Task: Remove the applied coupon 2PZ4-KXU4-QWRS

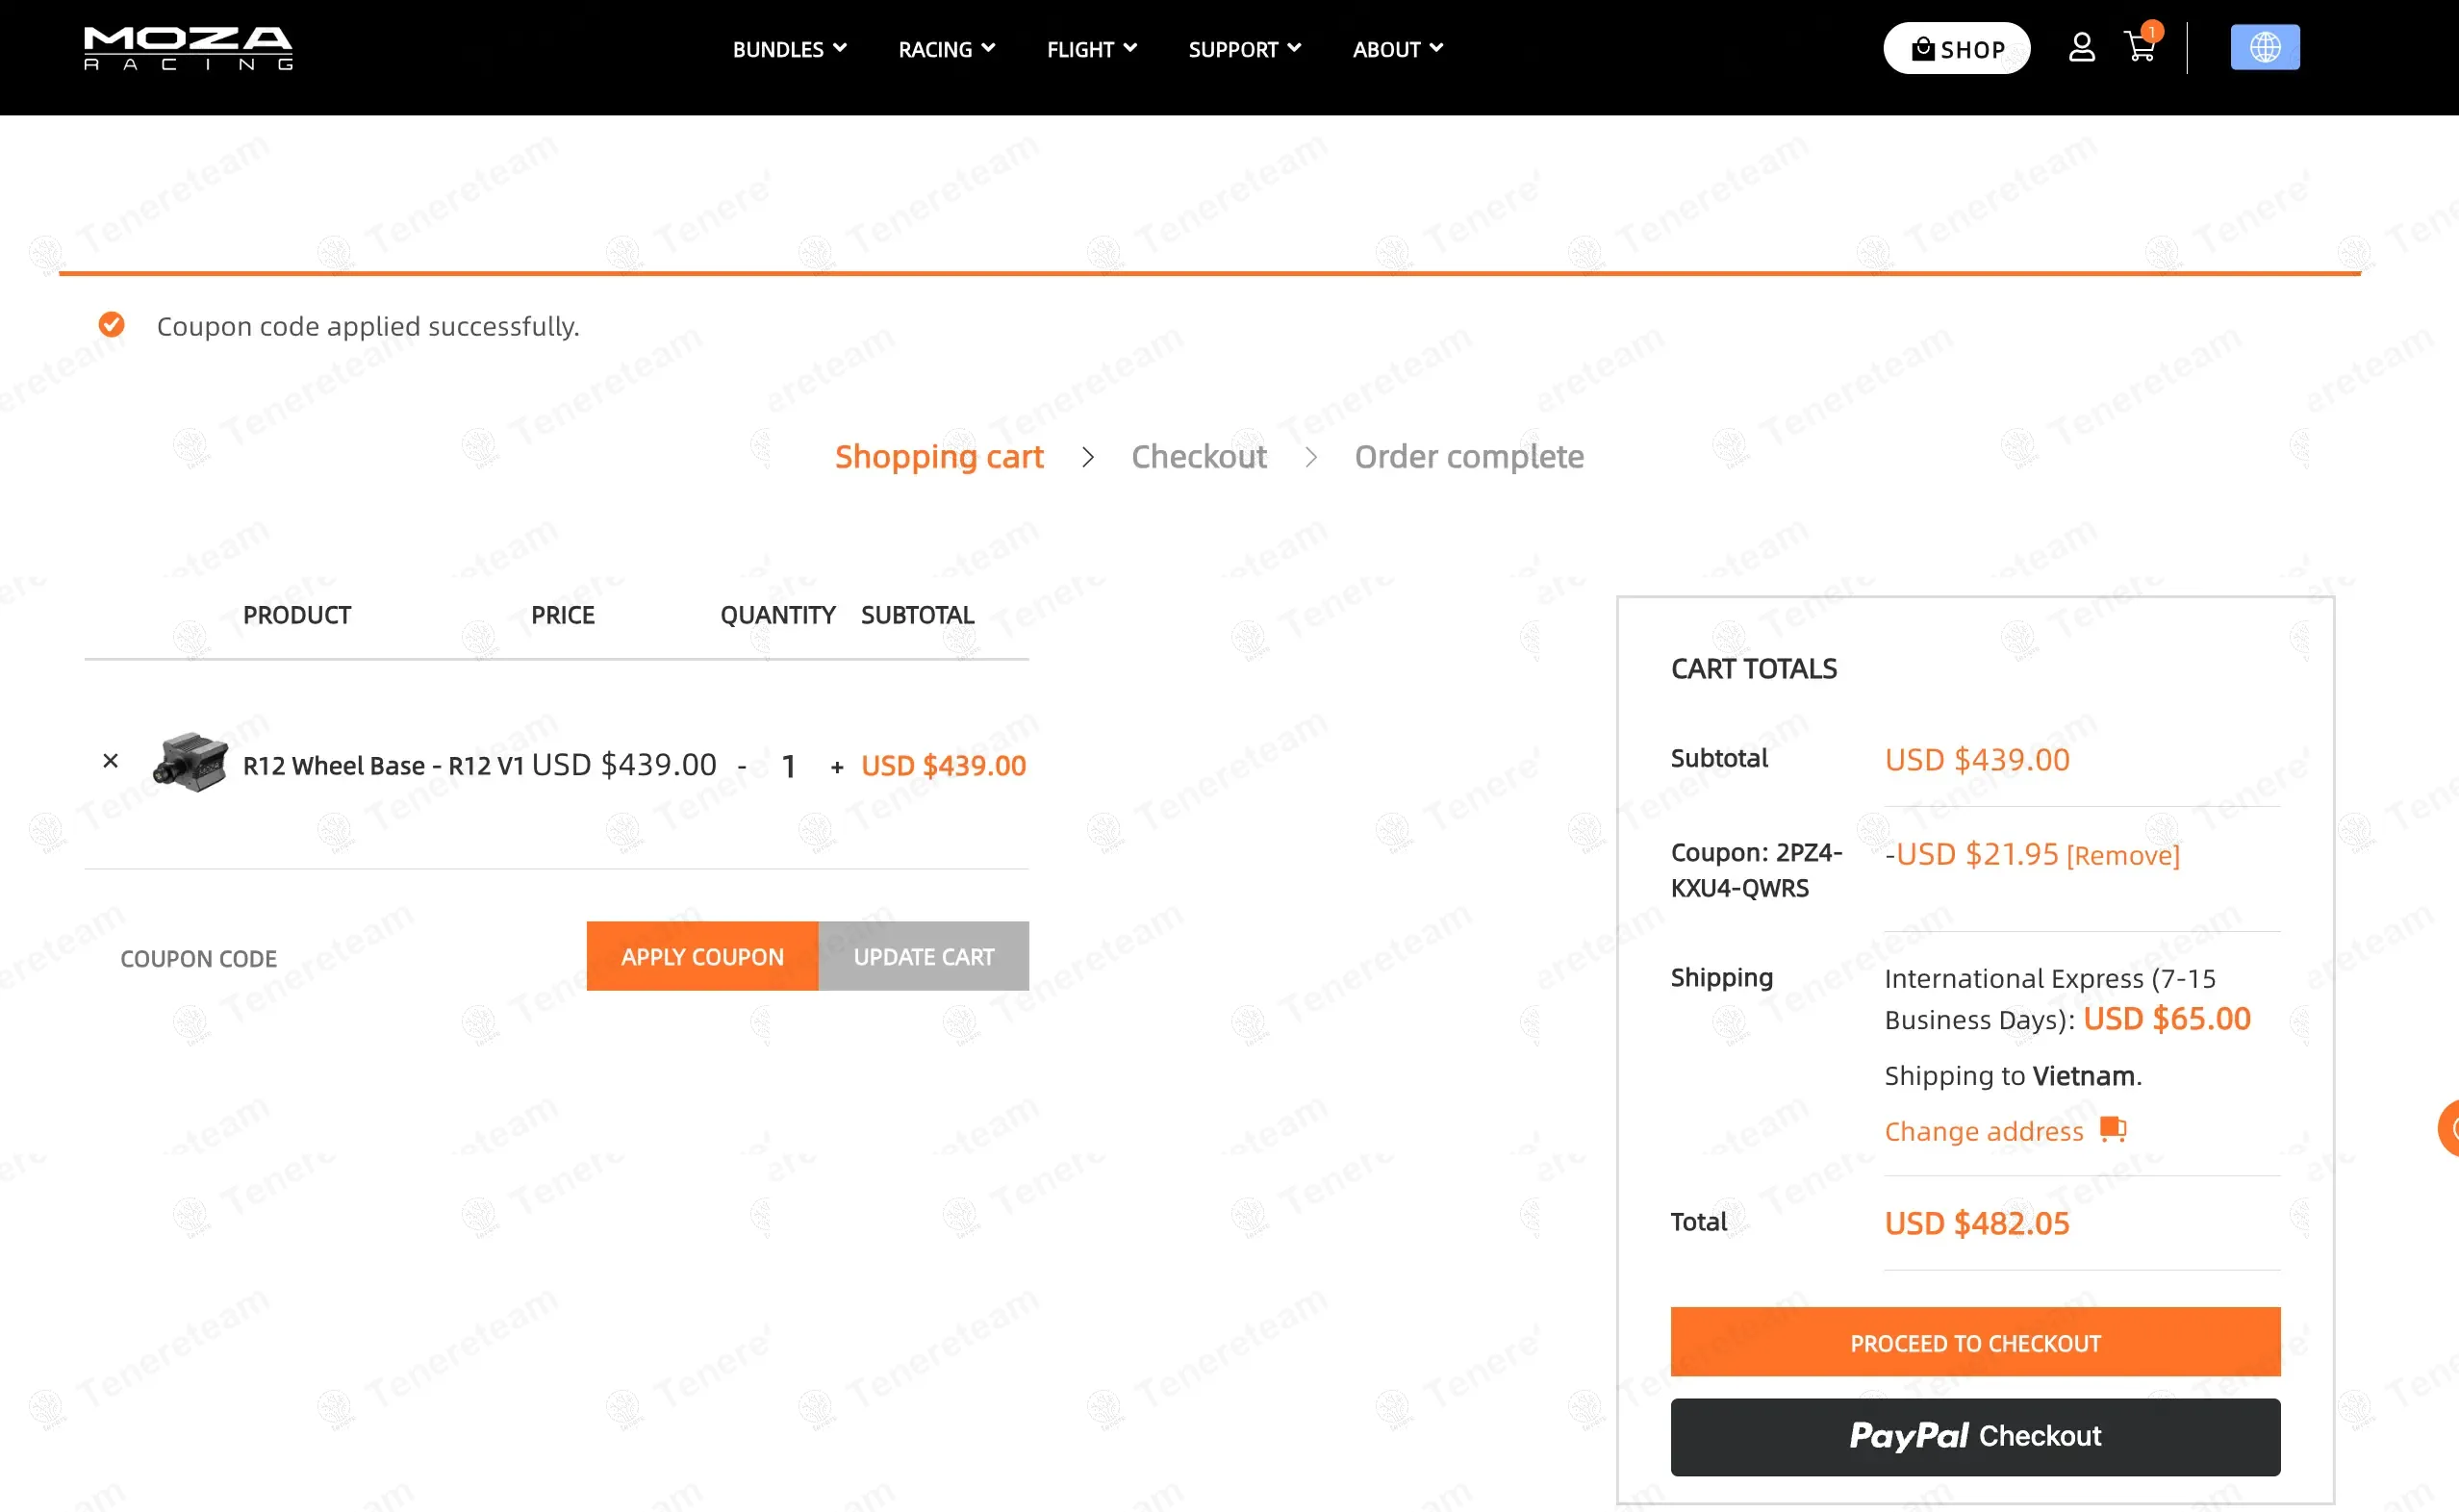Action: point(2123,854)
